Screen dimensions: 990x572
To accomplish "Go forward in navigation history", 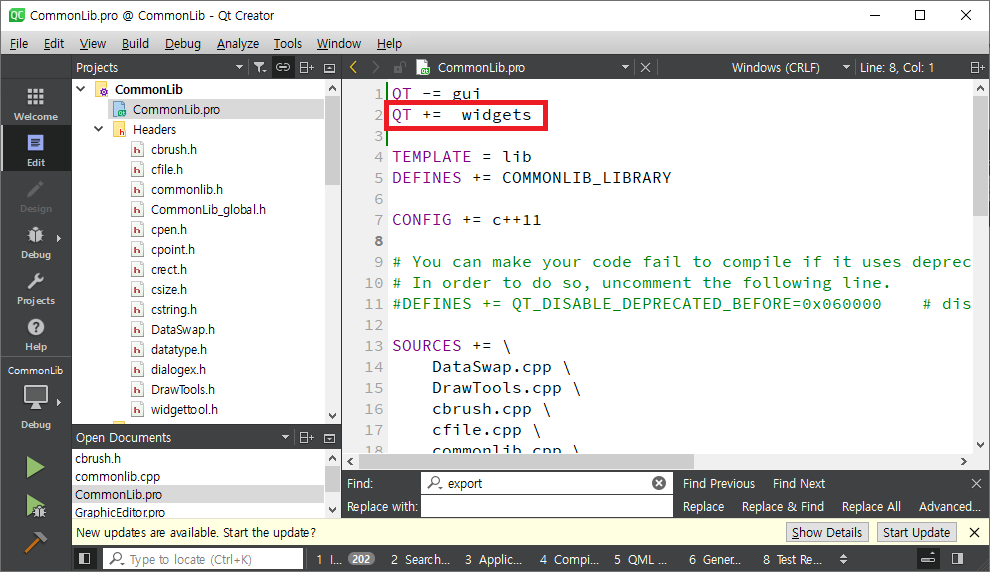I will pos(376,68).
